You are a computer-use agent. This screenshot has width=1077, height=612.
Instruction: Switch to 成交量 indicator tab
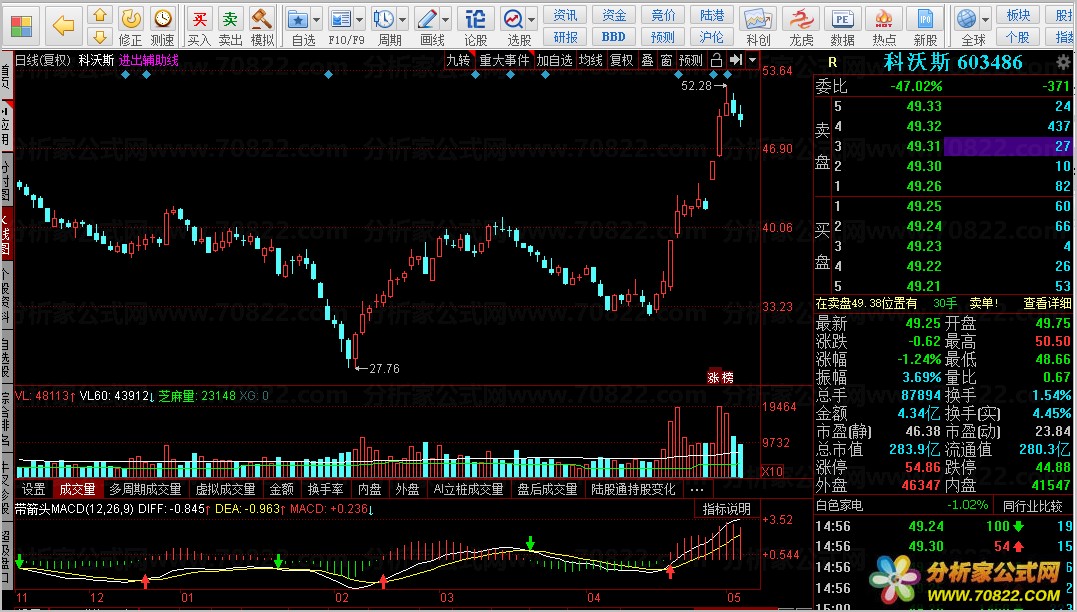78,489
